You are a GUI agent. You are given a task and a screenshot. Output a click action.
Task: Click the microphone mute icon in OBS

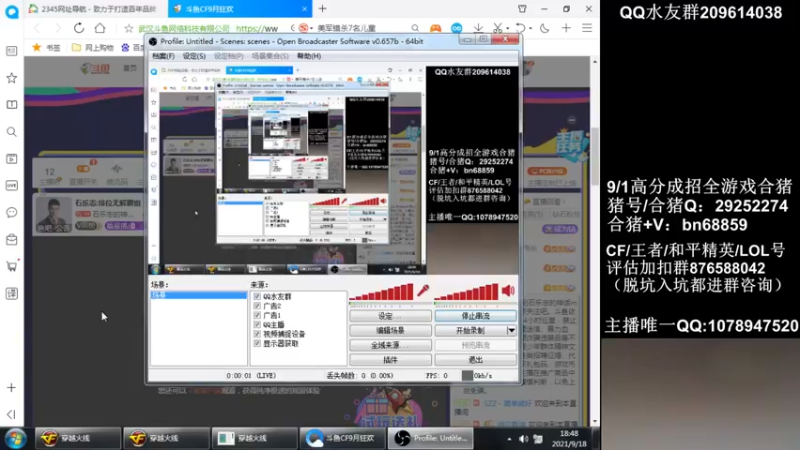[423, 291]
